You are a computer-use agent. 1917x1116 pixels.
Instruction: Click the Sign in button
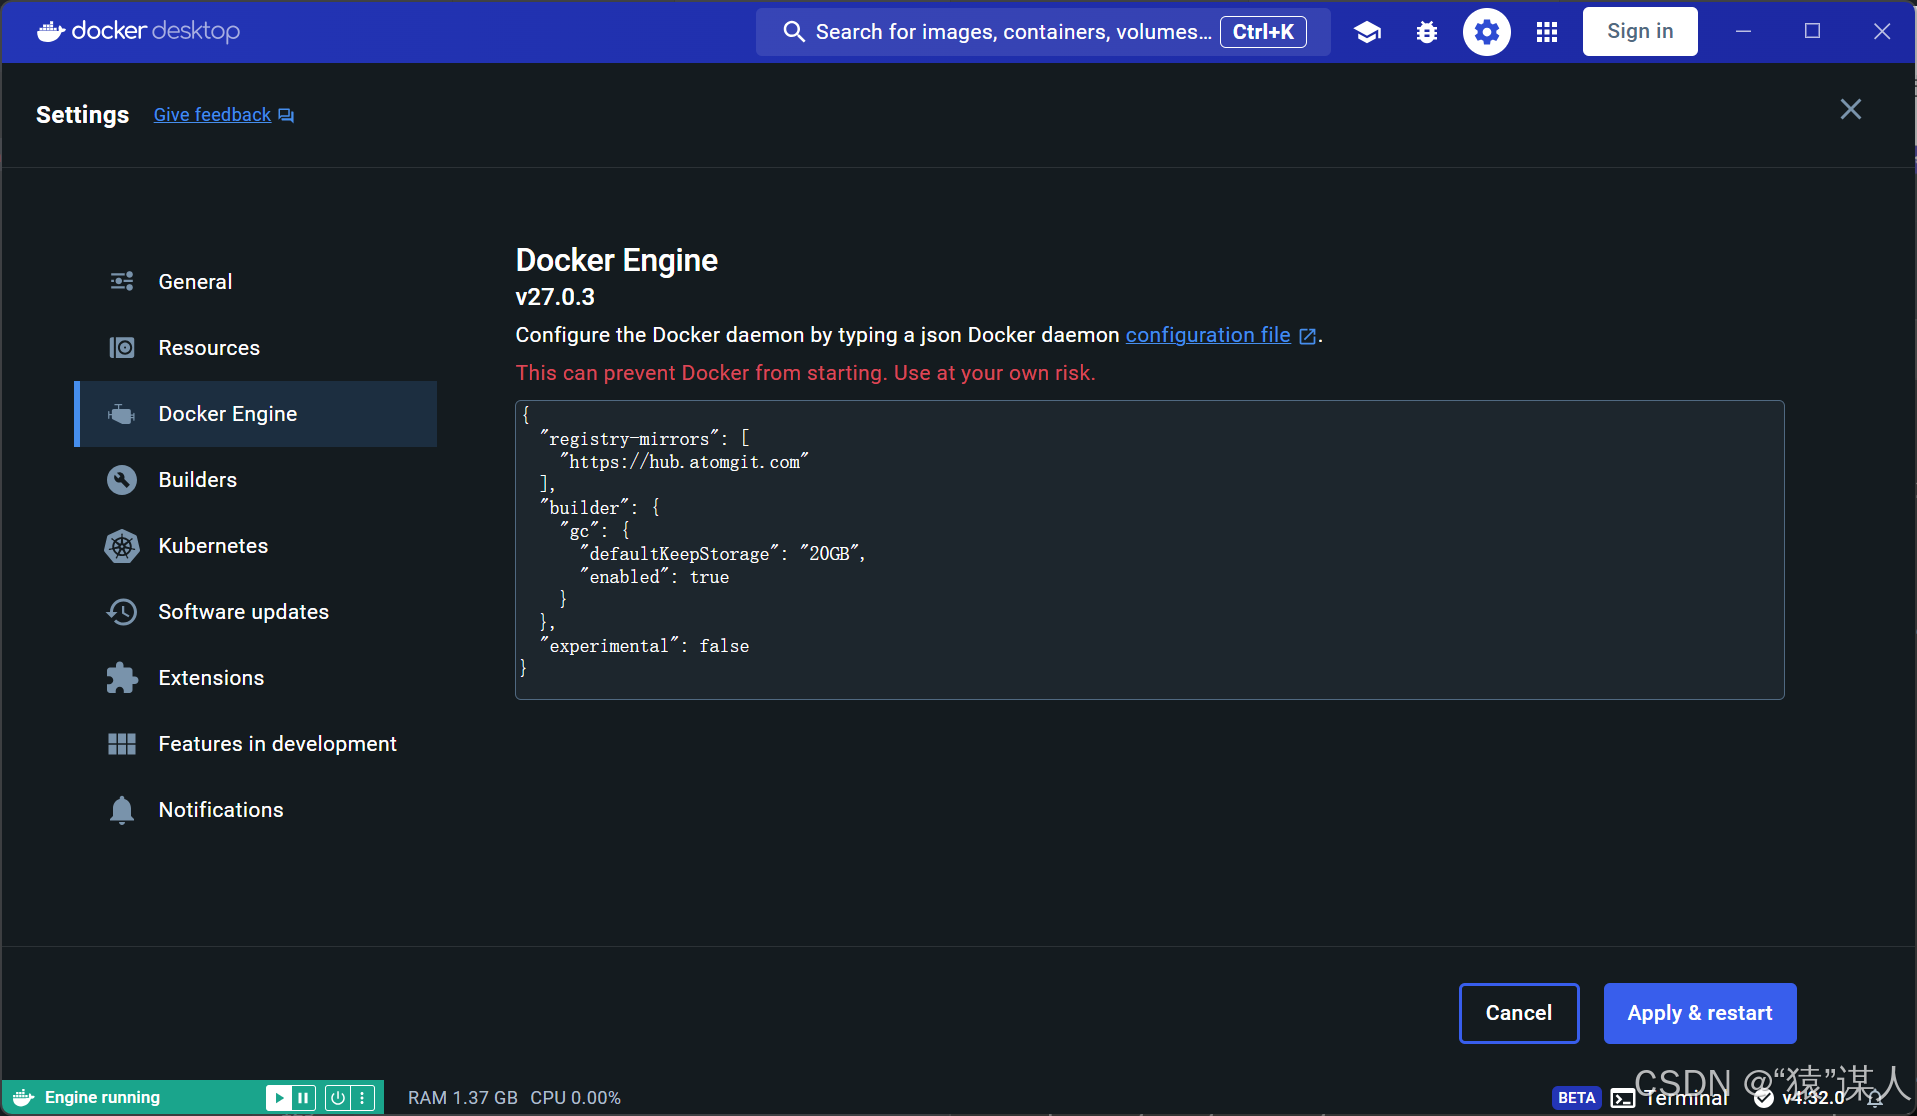(x=1640, y=31)
